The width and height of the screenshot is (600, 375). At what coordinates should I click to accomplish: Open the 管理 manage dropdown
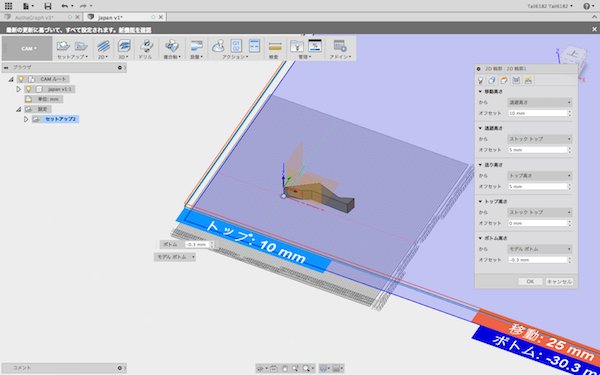305,57
